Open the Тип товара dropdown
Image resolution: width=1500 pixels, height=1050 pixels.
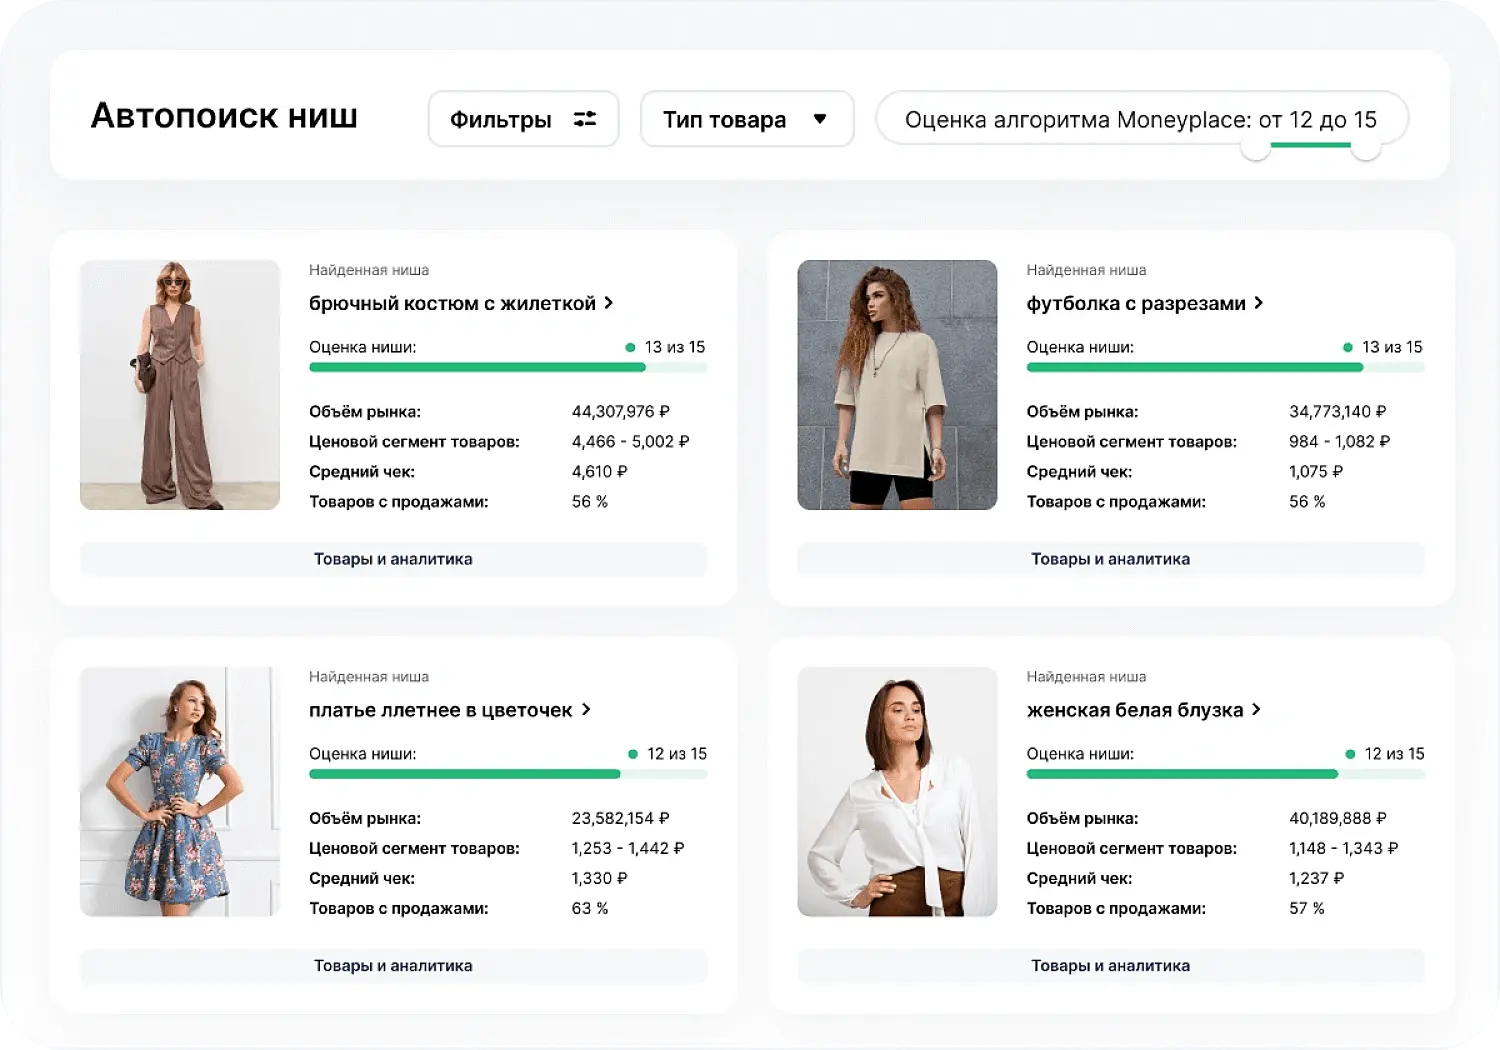(x=747, y=119)
